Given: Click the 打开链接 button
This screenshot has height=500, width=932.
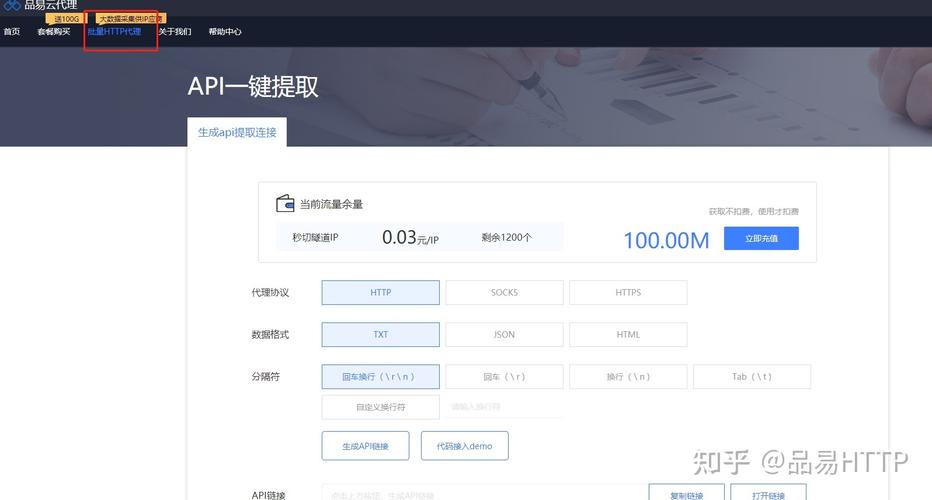Looking at the screenshot, I should point(769,493).
